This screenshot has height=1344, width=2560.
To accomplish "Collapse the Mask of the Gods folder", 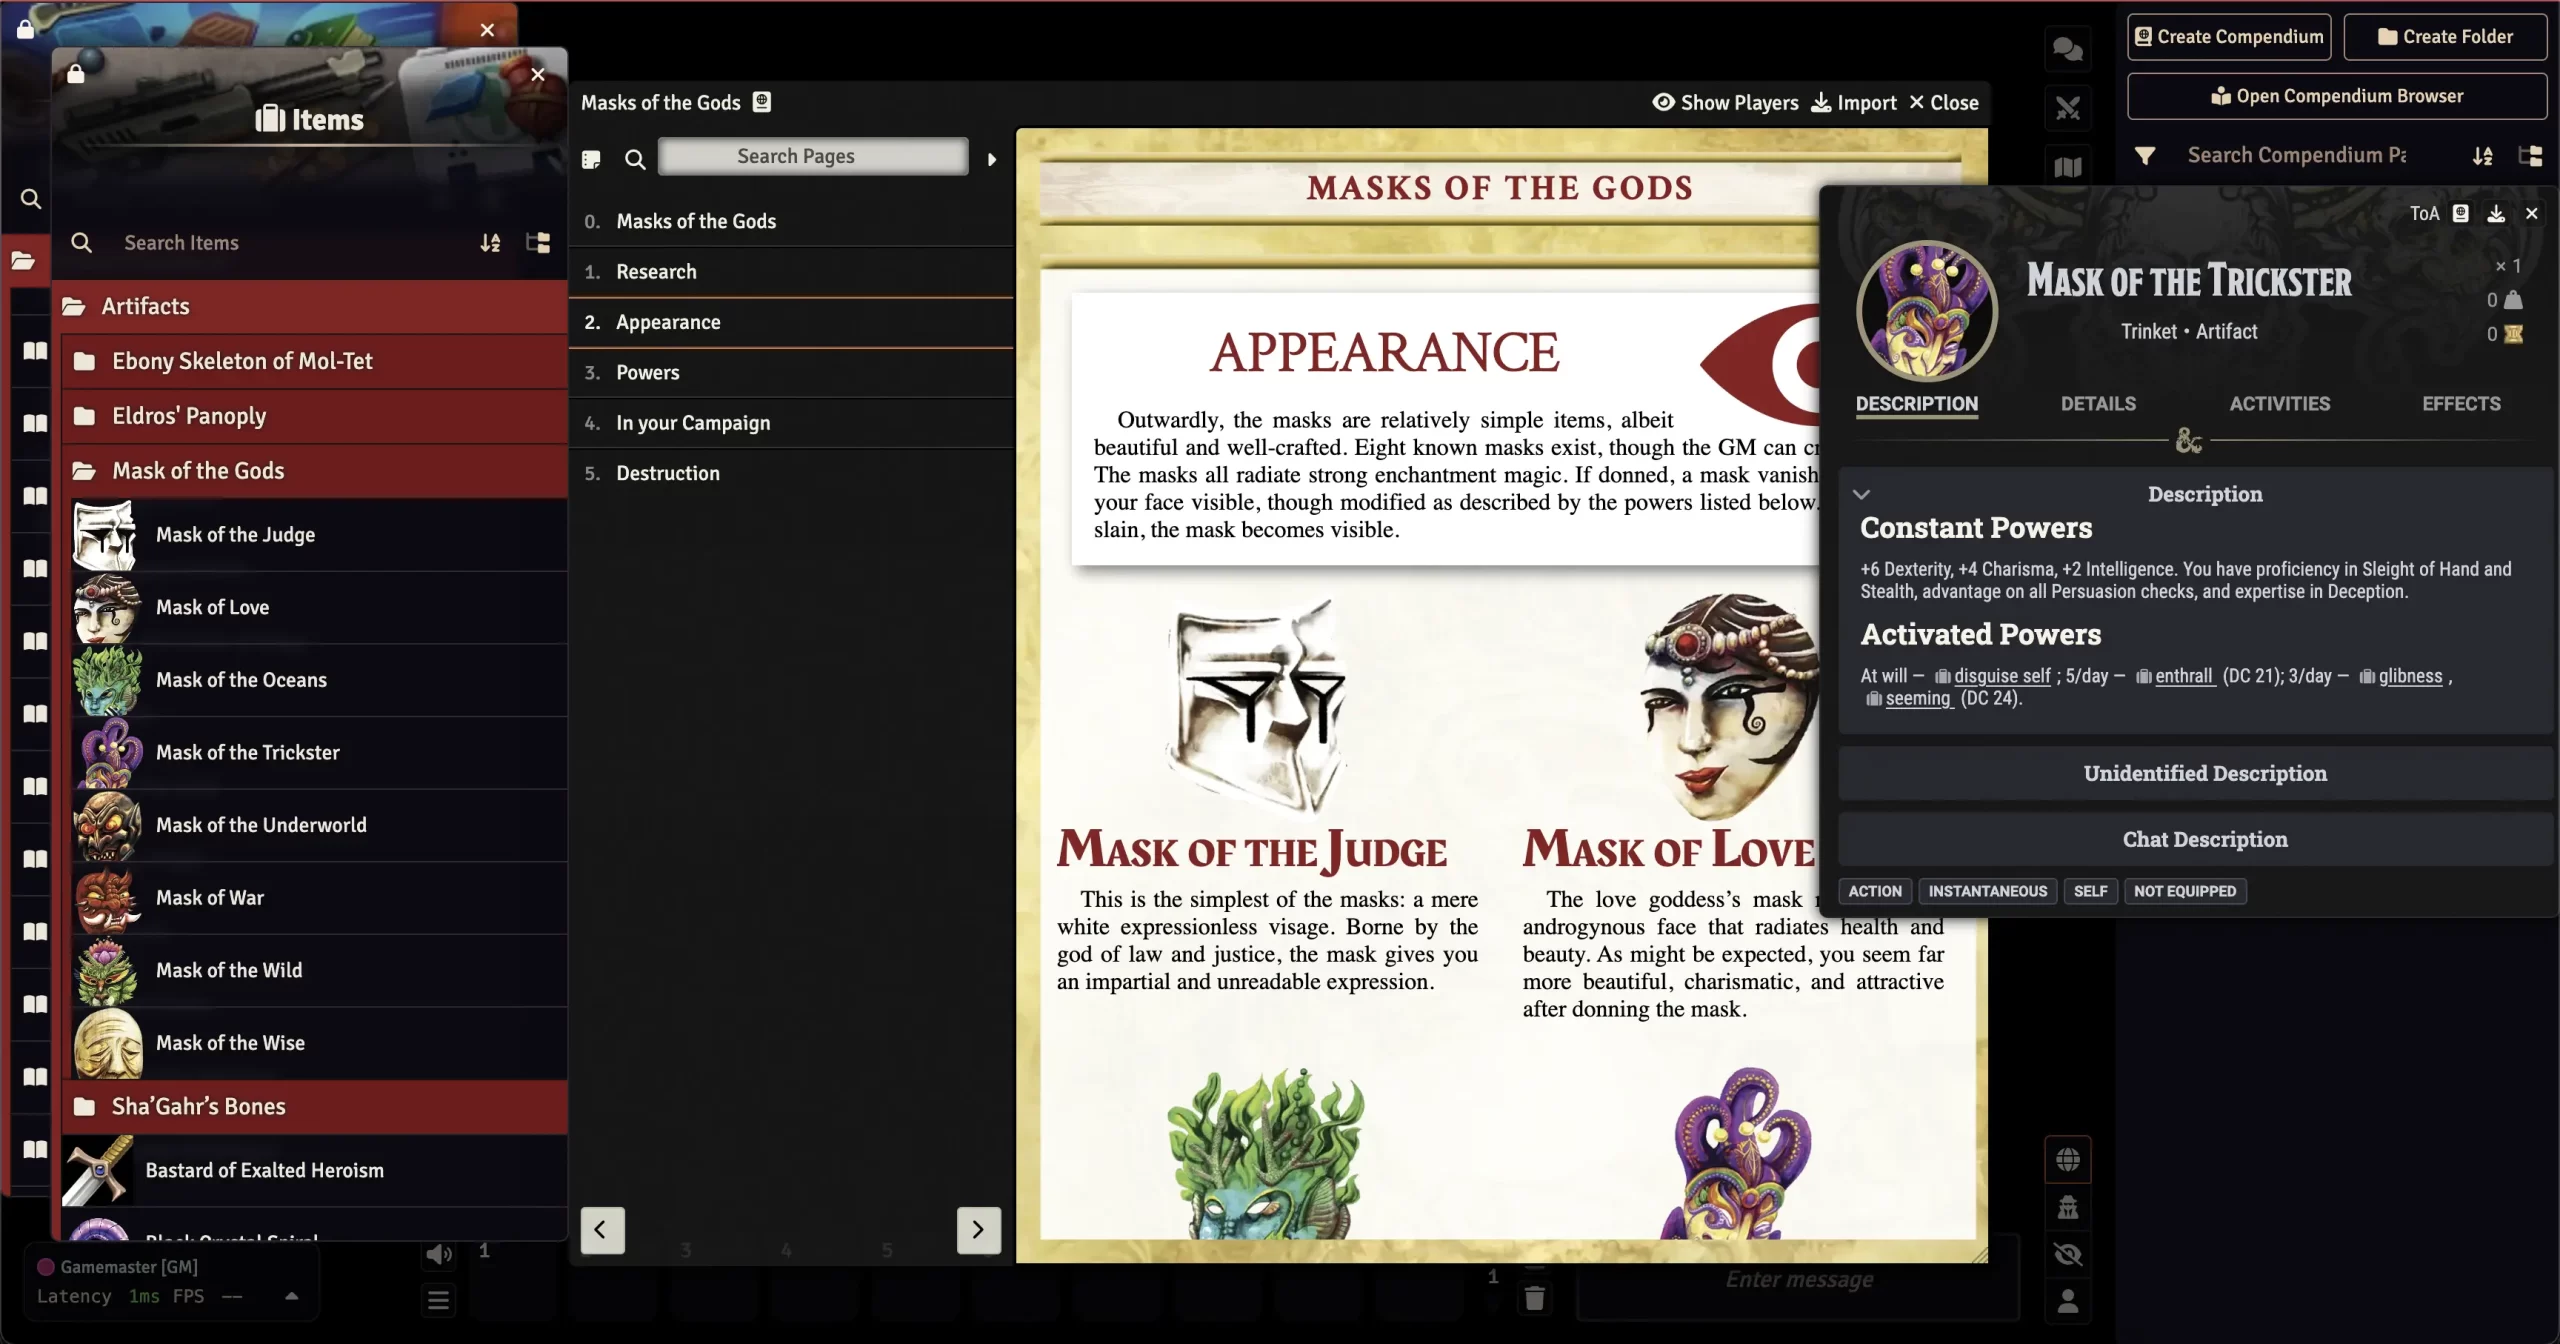I will (198, 471).
